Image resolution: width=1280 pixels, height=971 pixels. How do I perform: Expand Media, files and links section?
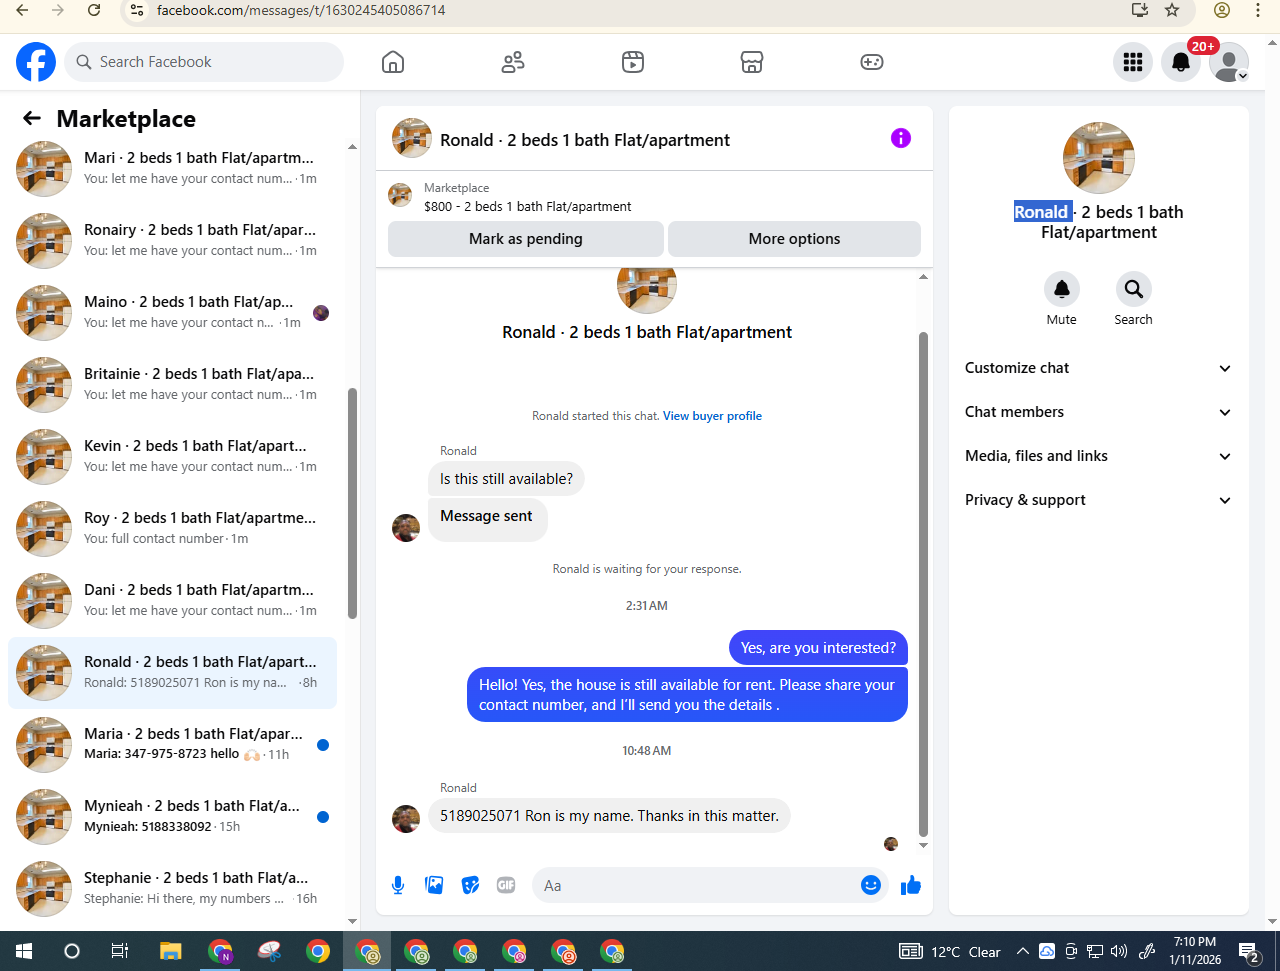pyautogui.click(x=1099, y=456)
